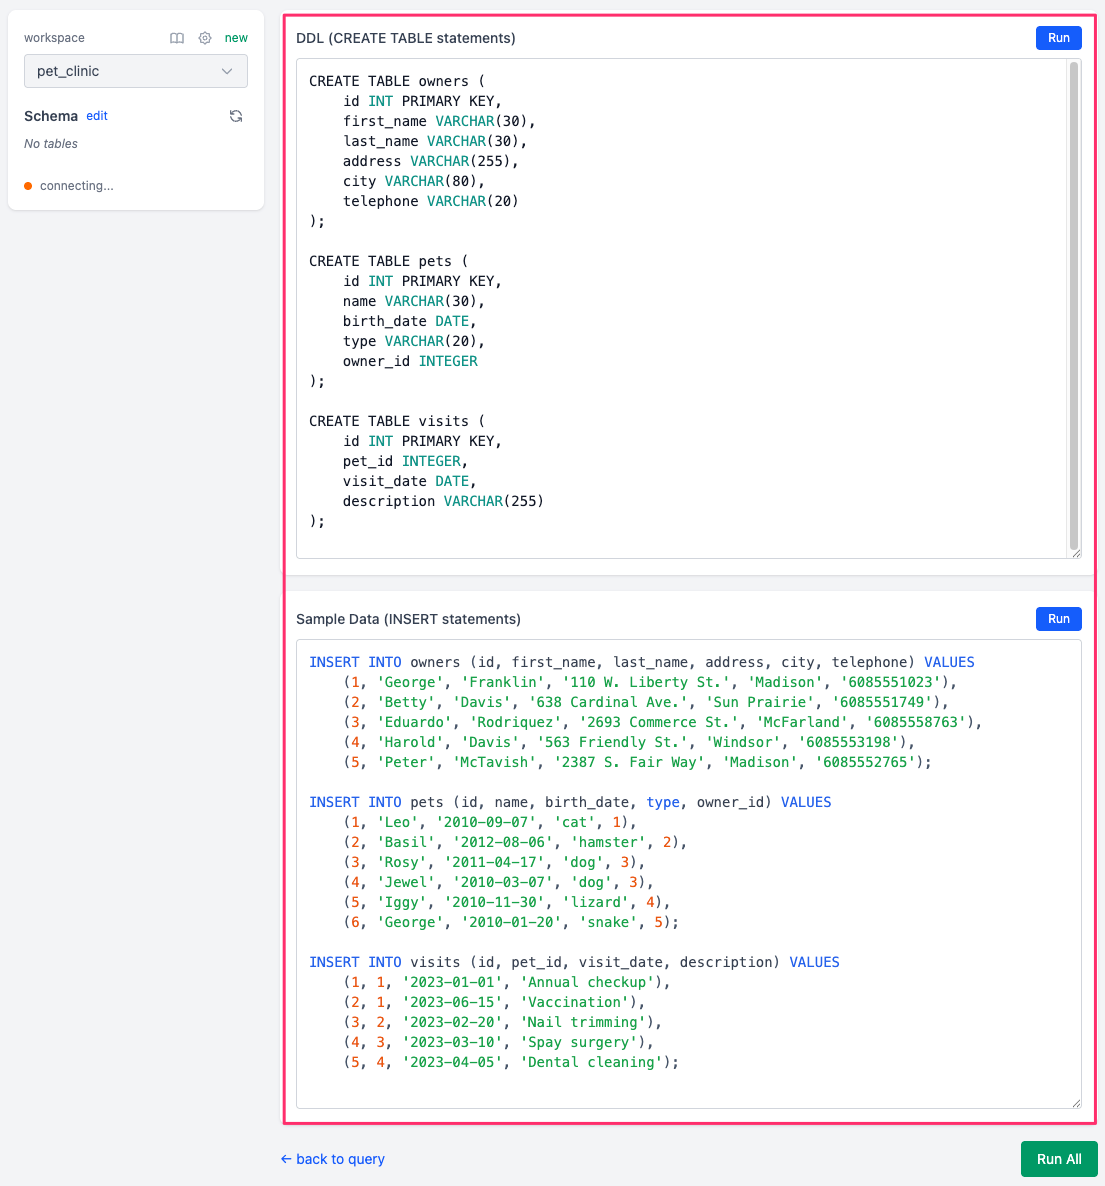Image resolution: width=1105 pixels, height=1186 pixels.
Task: Run the DDL CREATE TABLE statements
Action: click(1058, 38)
